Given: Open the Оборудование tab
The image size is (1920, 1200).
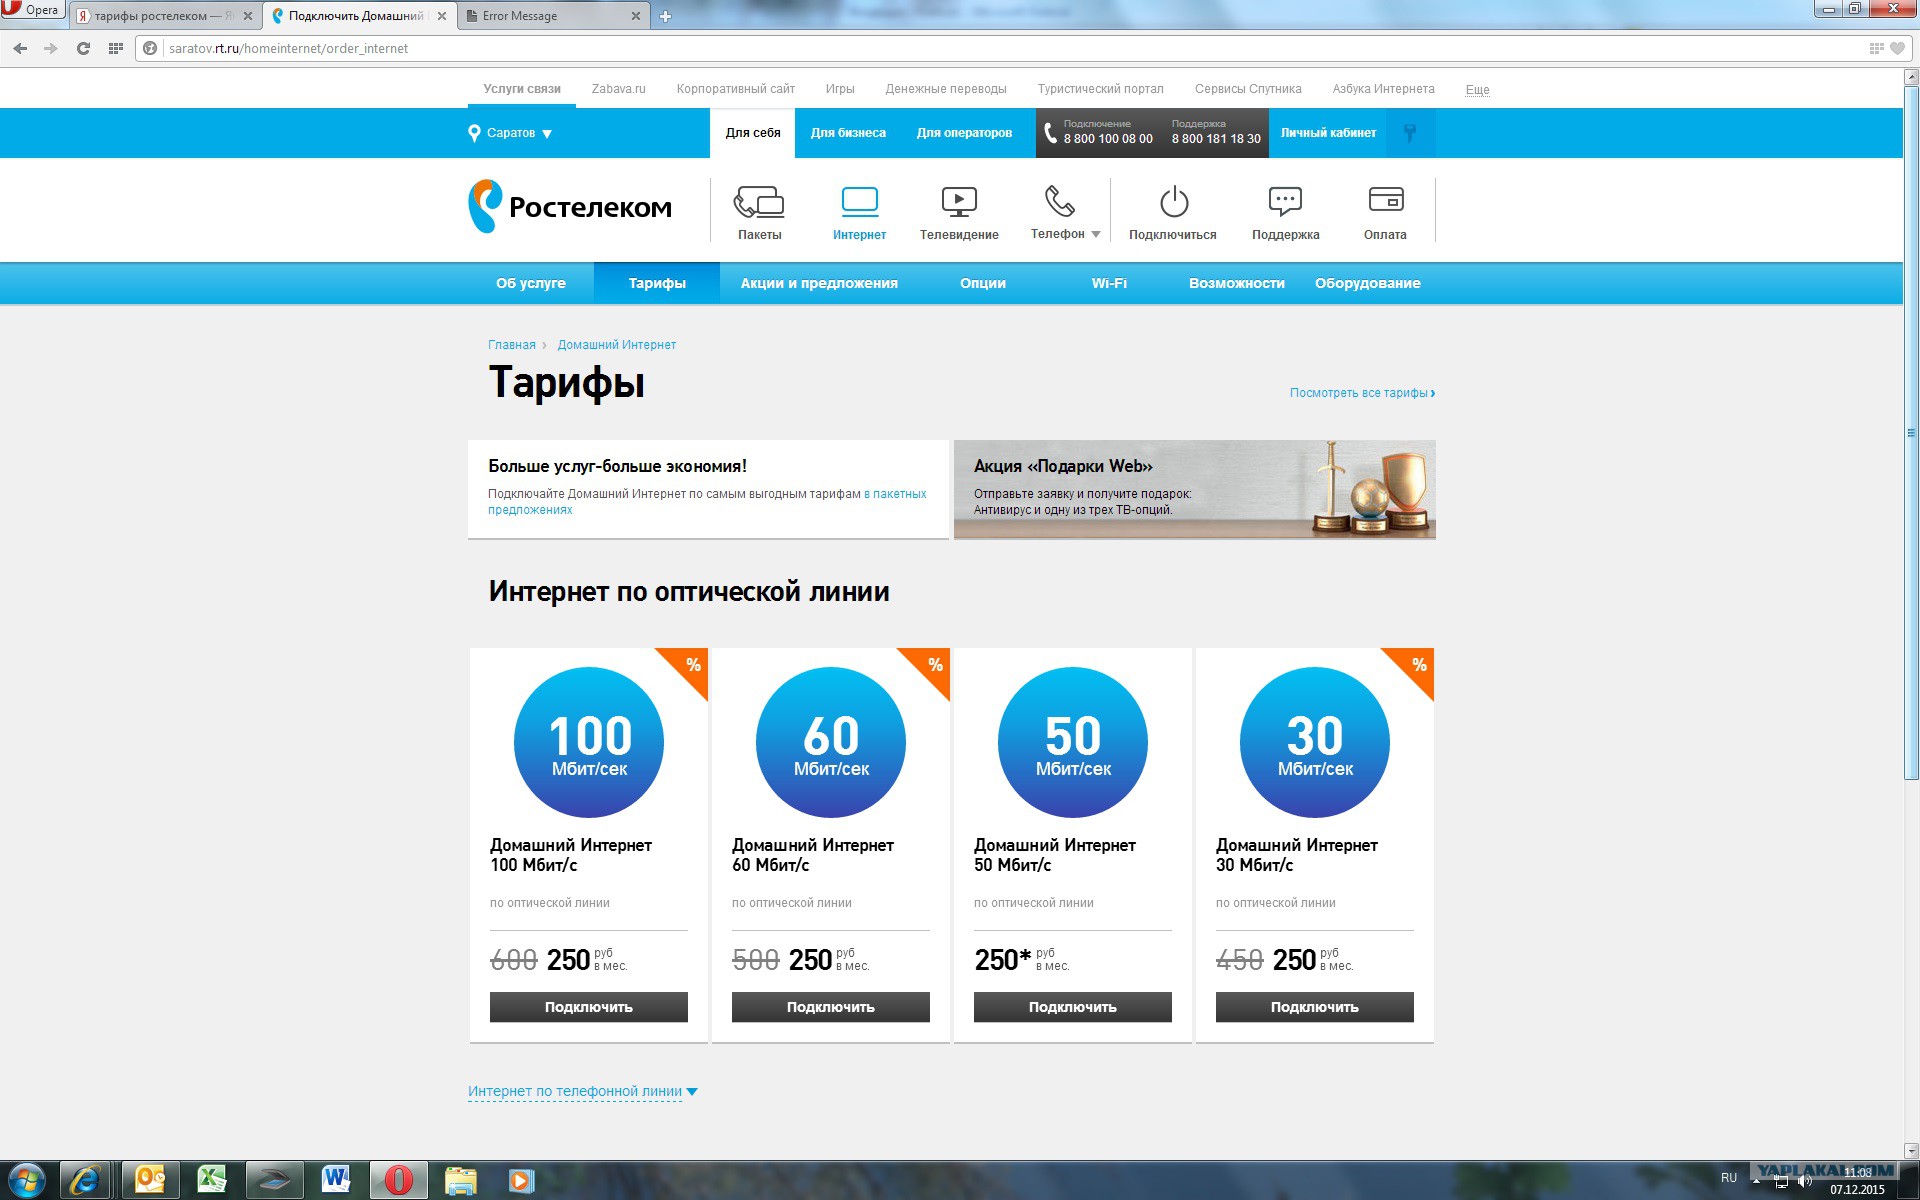Looking at the screenshot, I should coord(1367,283).
